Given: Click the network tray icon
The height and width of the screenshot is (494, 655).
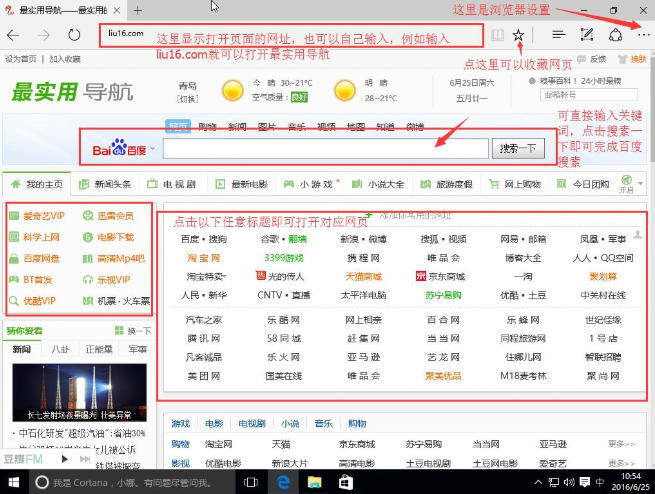Looking at the screenshot, I should pyautogui.click(x=553, y=483).
